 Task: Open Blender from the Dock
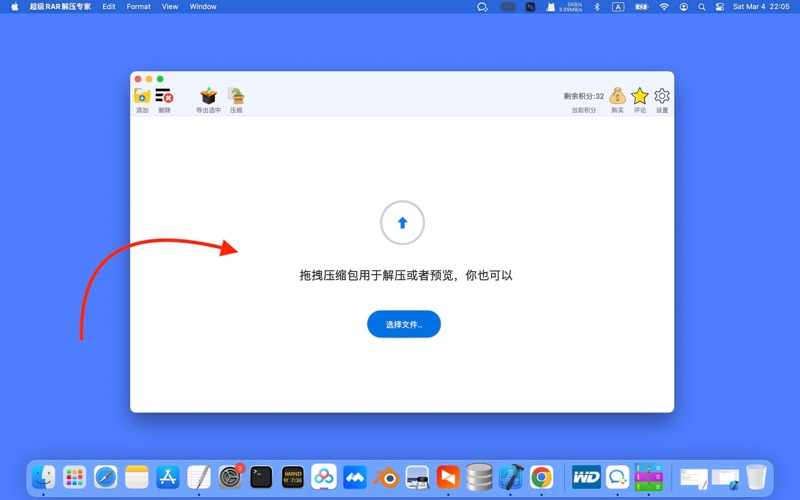click(x=386, y=477)
